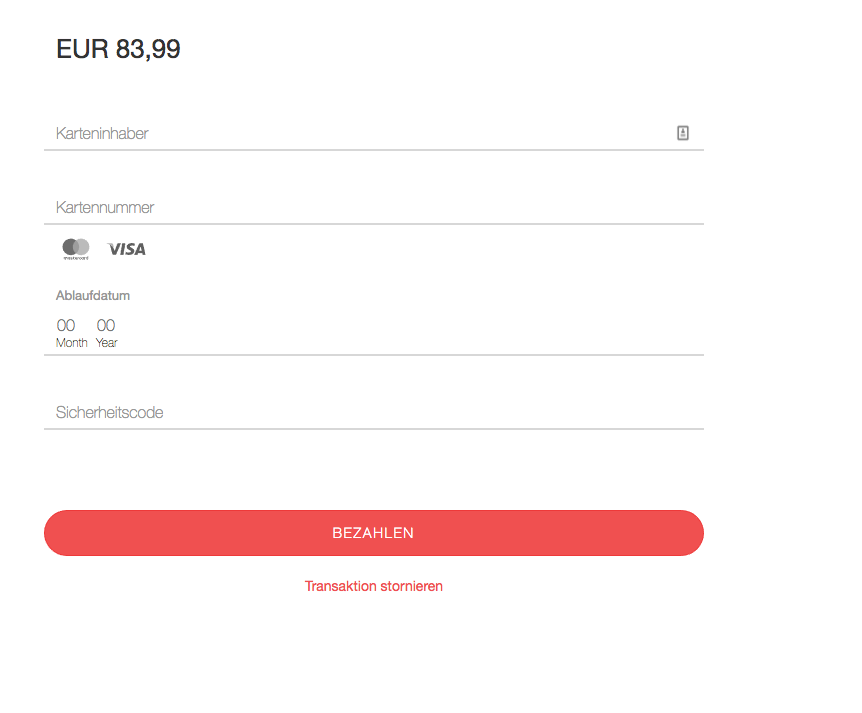This screenshot has height=713, width=862.
Task: Click the EUR 83,99 amount text
Action: (118, 49)
